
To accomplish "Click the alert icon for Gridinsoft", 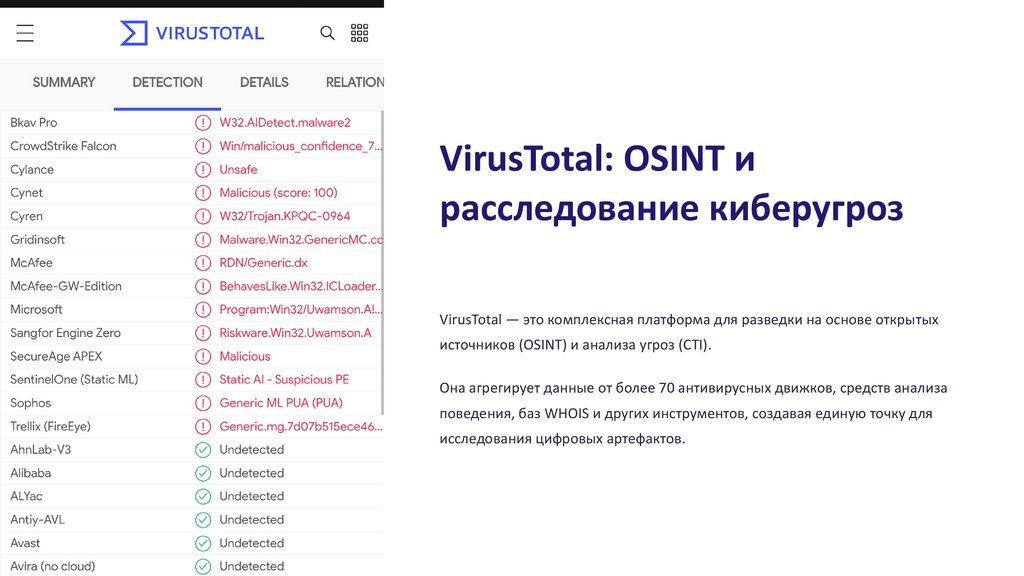I will 203,240.
